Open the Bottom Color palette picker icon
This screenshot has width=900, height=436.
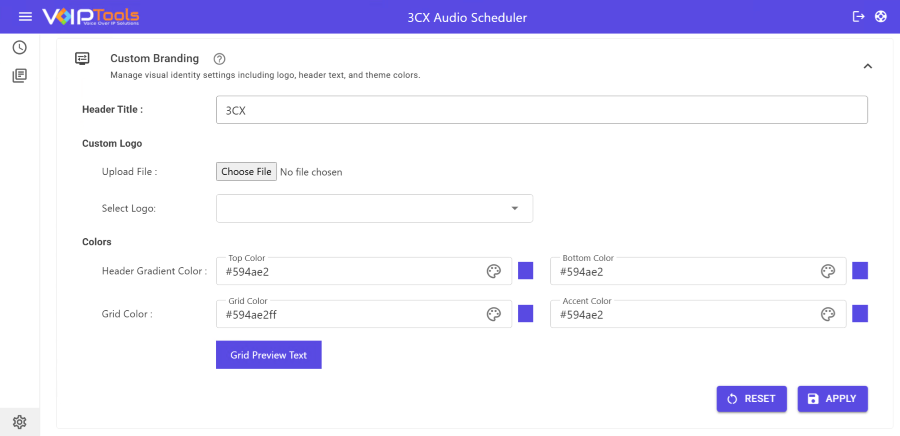(x=827, y=271)
